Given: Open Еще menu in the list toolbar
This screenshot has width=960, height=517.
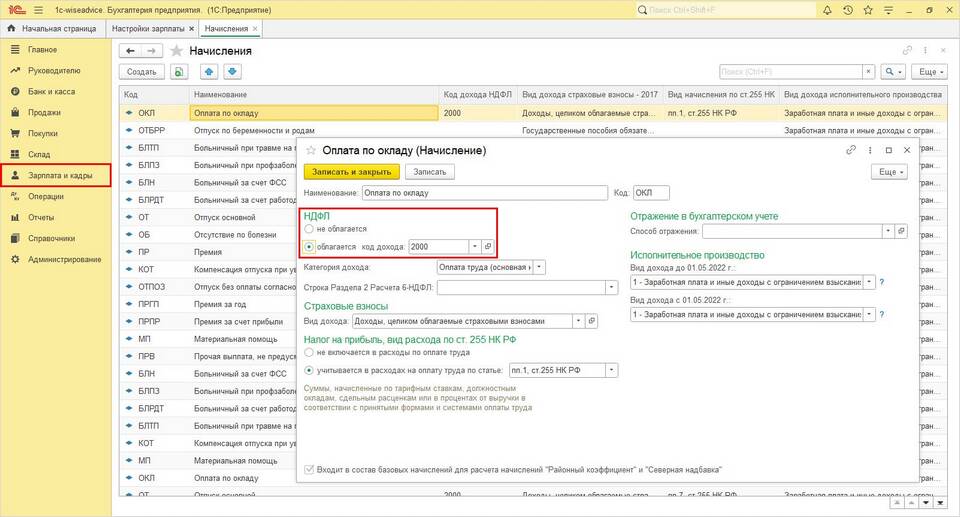Looking at the screenshot, I should (x=929, y=72).
